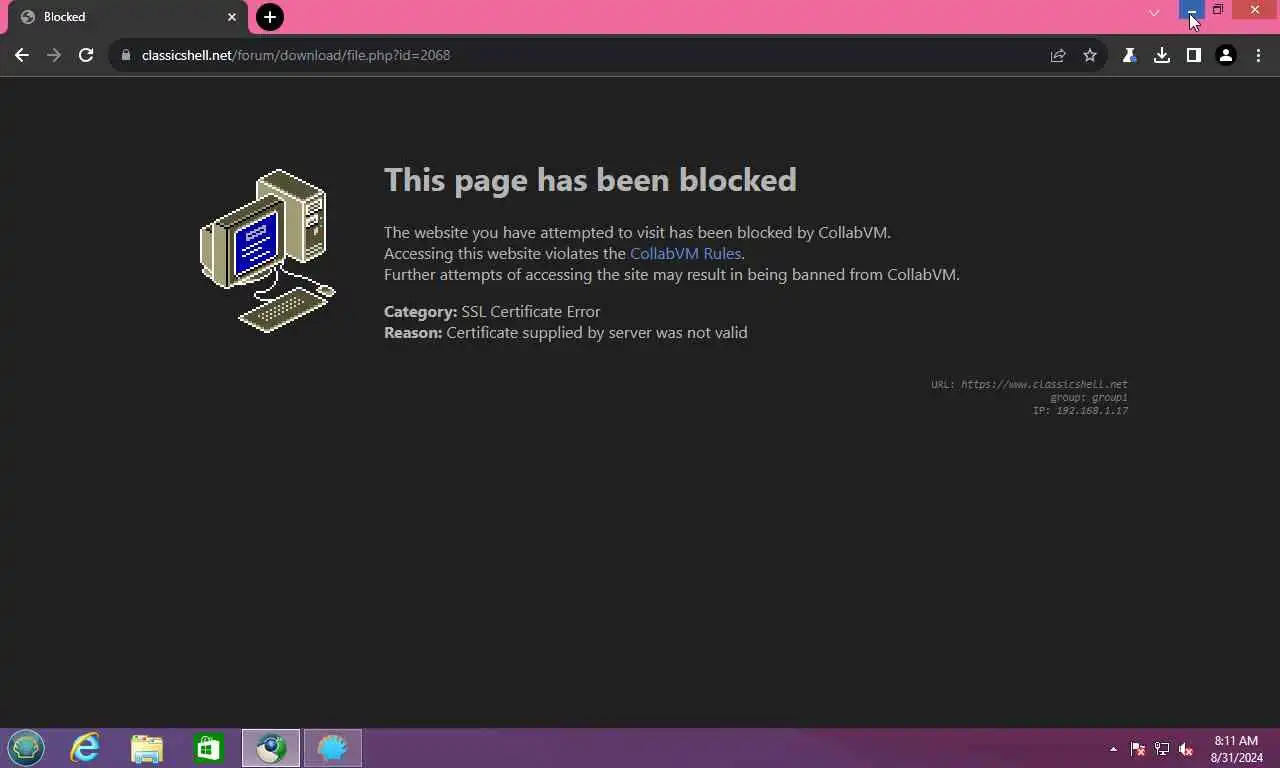Show hidden system tray icons
The height and width of the screenshot is (768, 1280).
[1113, 749]
